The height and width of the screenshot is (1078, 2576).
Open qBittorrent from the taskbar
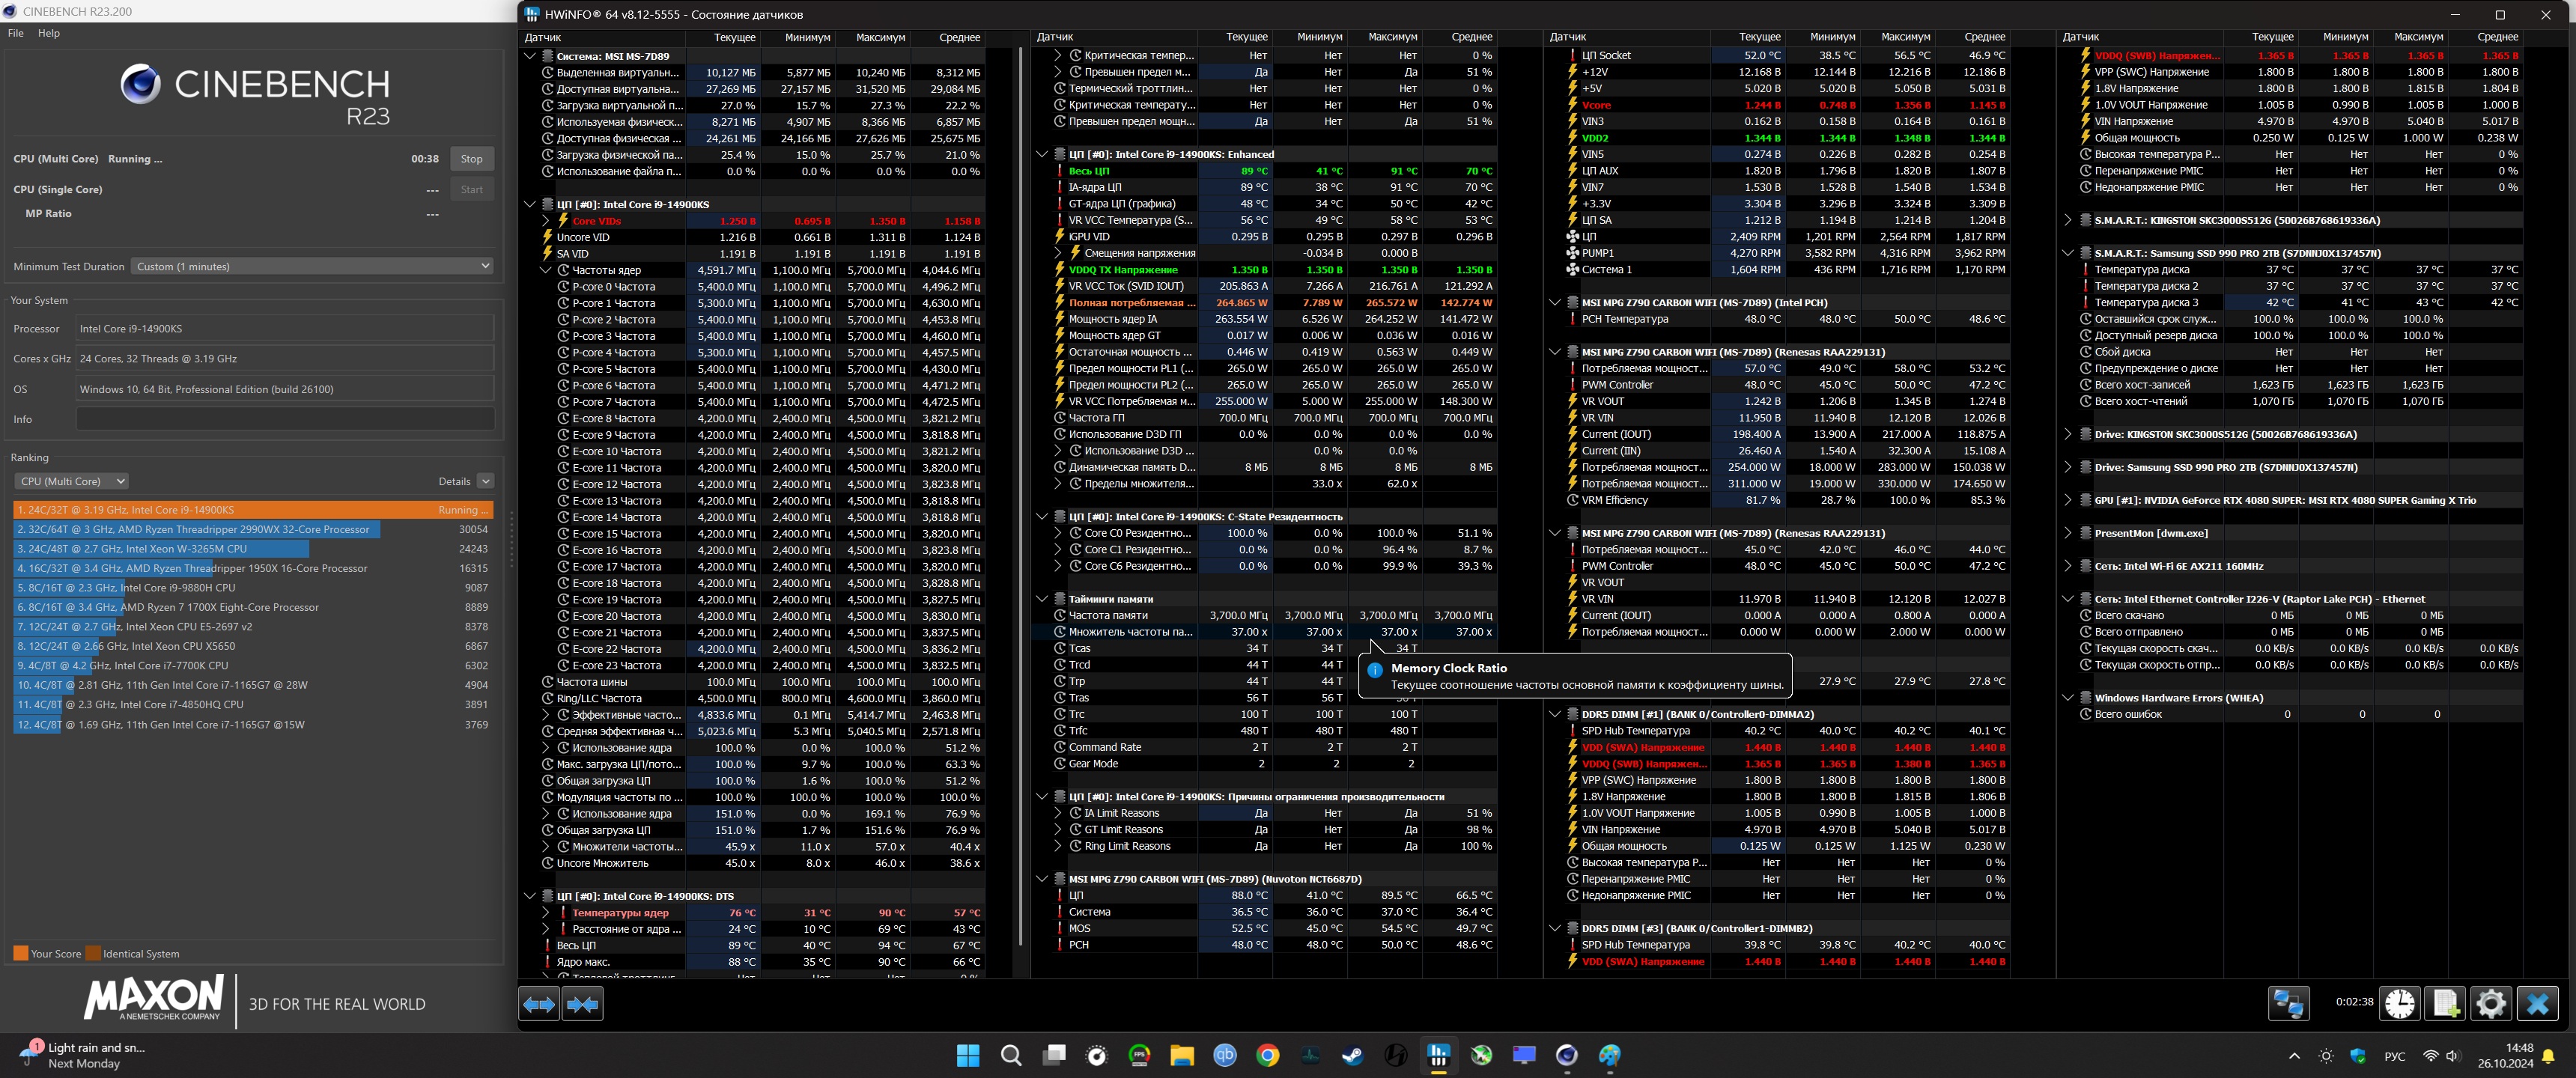pyautogui.click(x=1224, y=1055)
